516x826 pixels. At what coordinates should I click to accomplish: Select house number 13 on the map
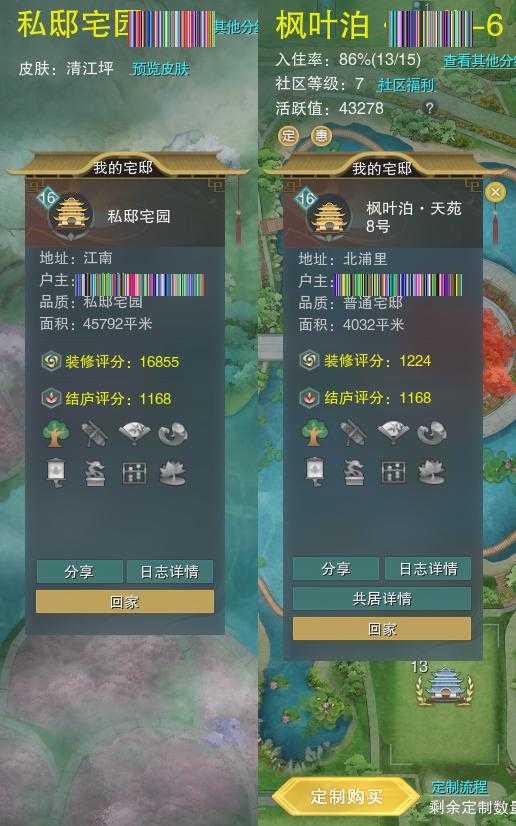(444, 683)
